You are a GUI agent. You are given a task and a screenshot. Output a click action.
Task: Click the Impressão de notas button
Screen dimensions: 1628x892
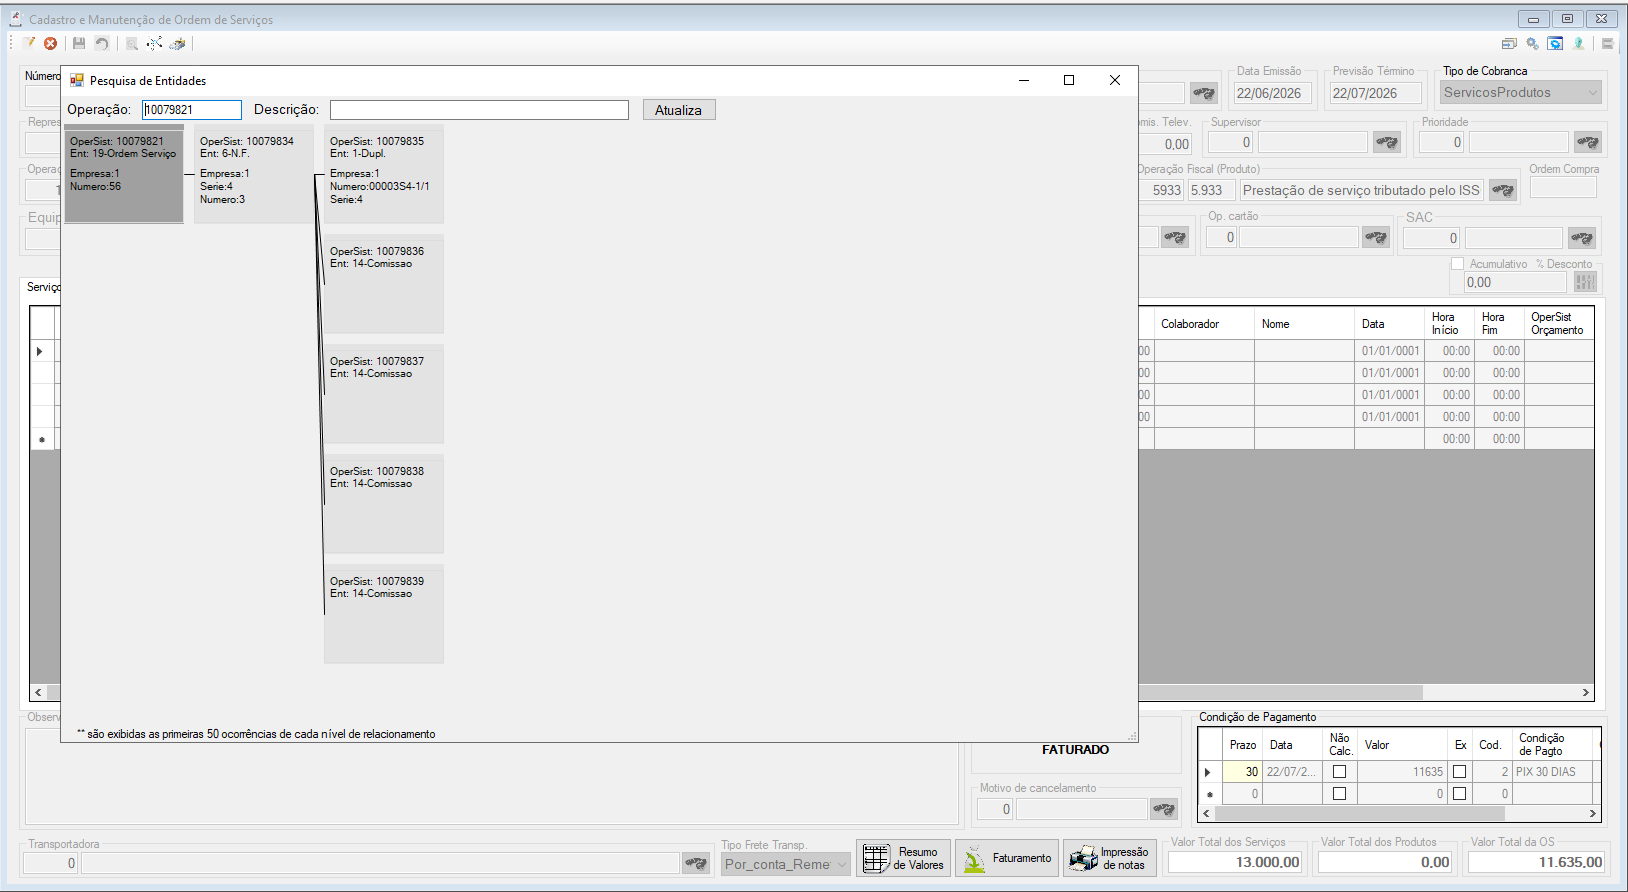[1110, 858]
